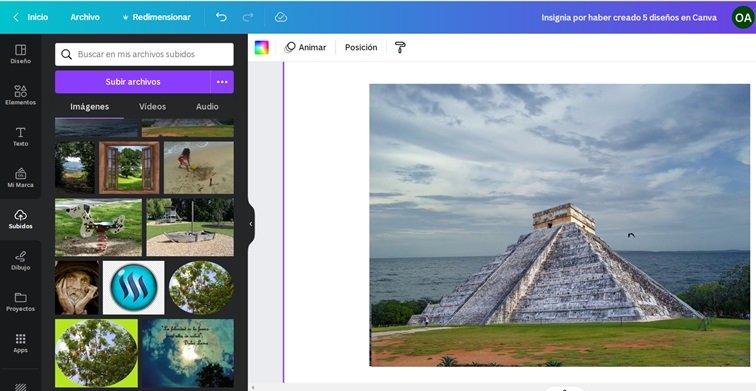Click the redo arrow

pyautogui.click(x=248, y=17)
